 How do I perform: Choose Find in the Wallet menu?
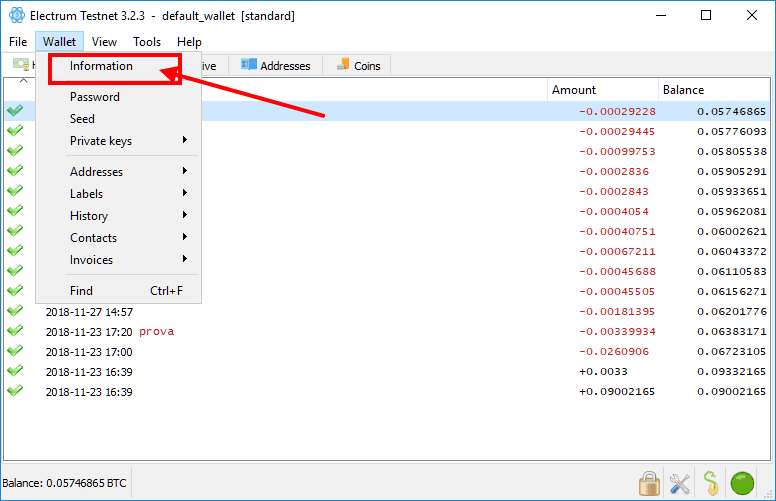118,290
